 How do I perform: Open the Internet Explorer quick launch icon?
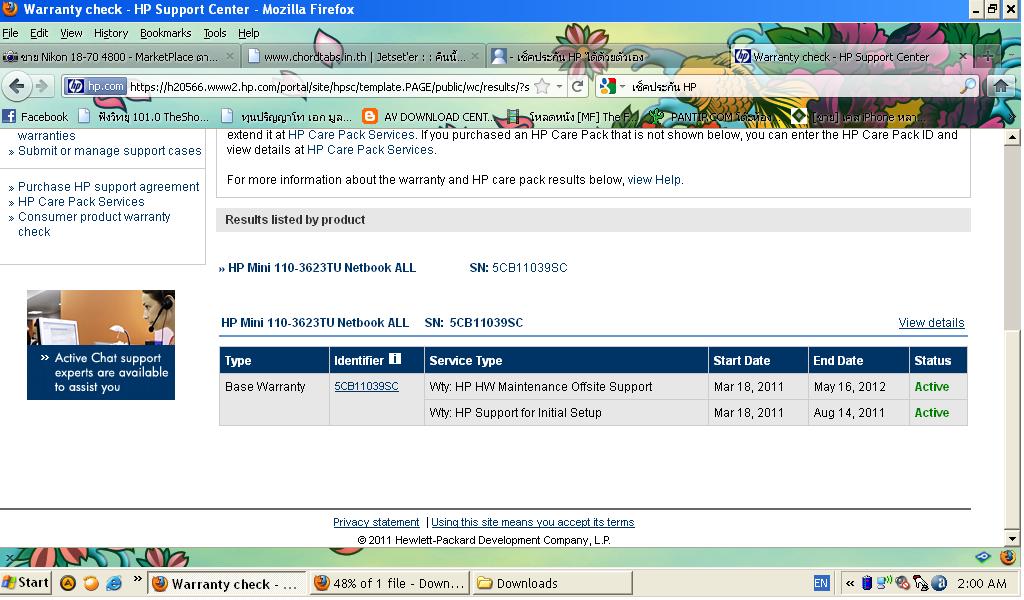coord(114,583)
